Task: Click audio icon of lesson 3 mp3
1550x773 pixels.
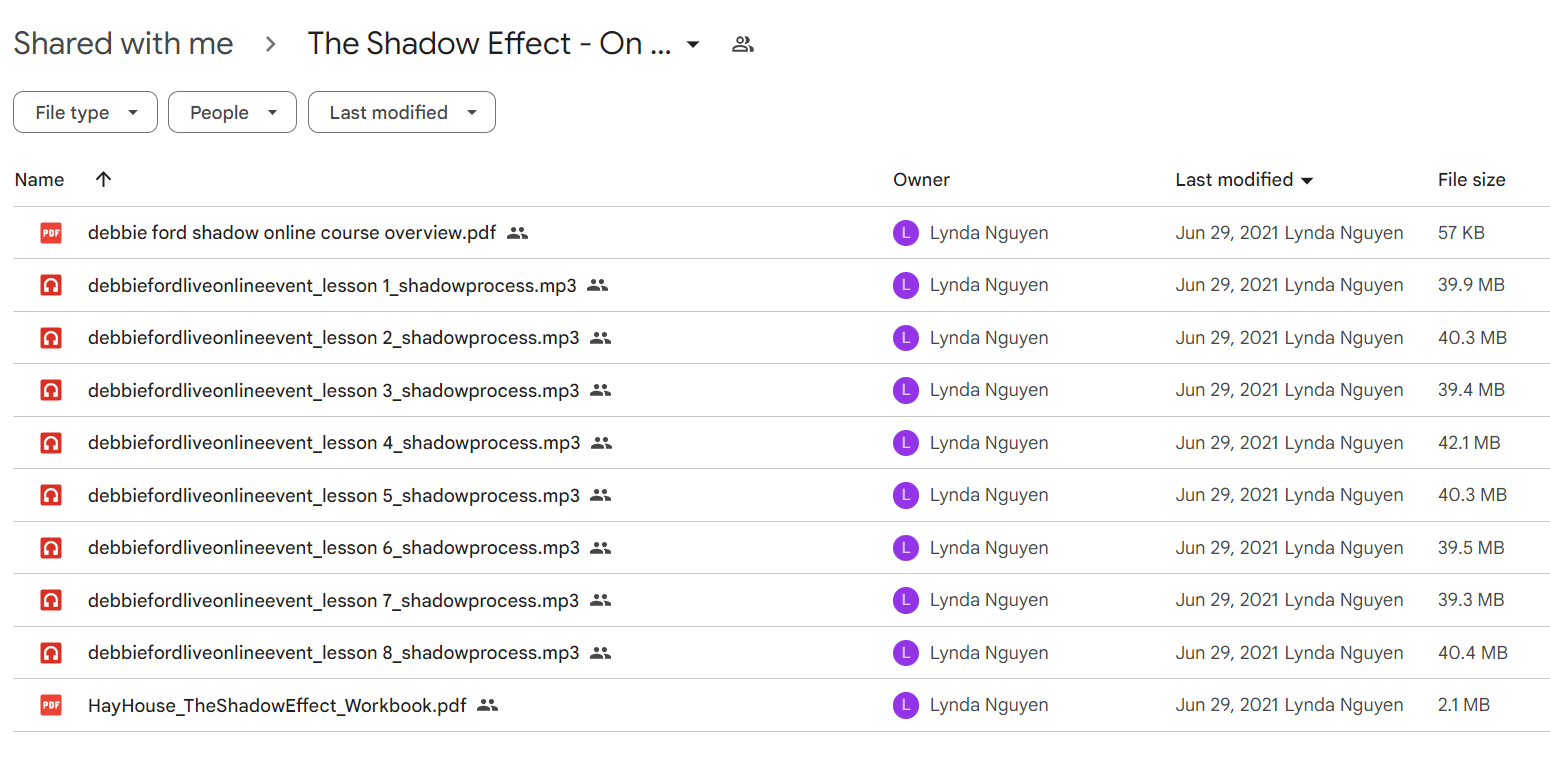Action: pos(51,390)
